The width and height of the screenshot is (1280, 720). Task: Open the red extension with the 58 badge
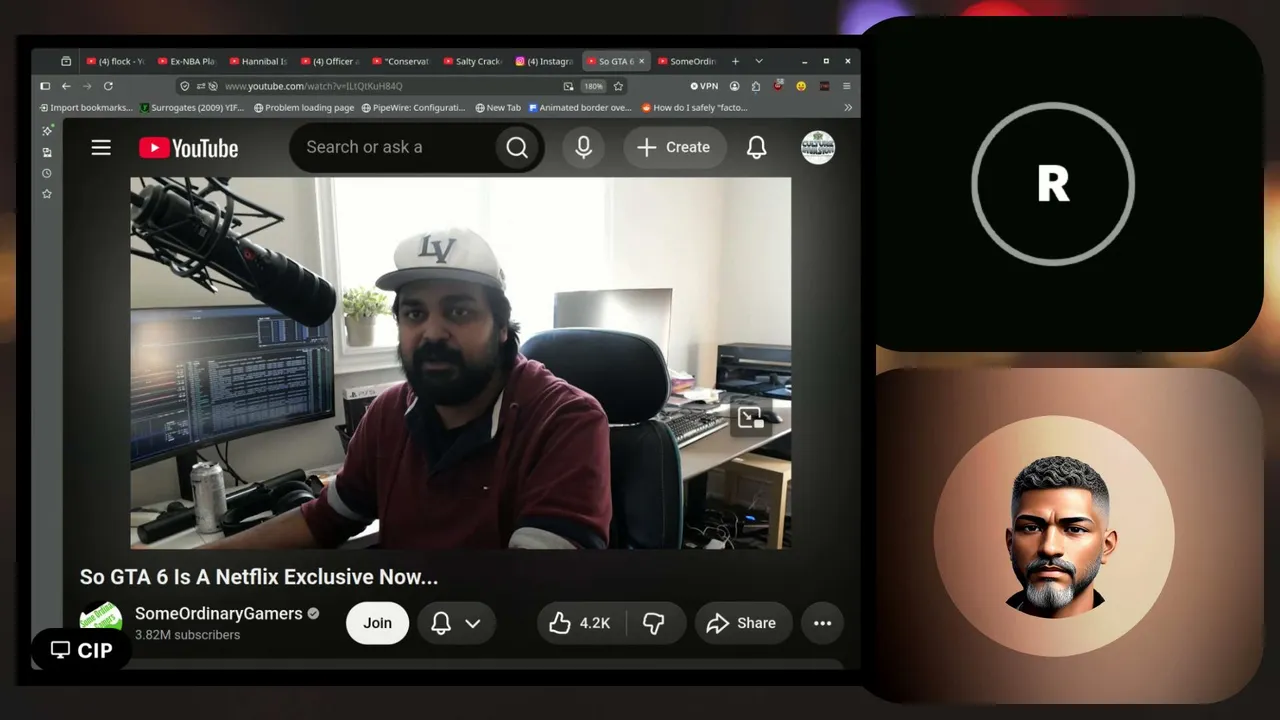[778, 86]
